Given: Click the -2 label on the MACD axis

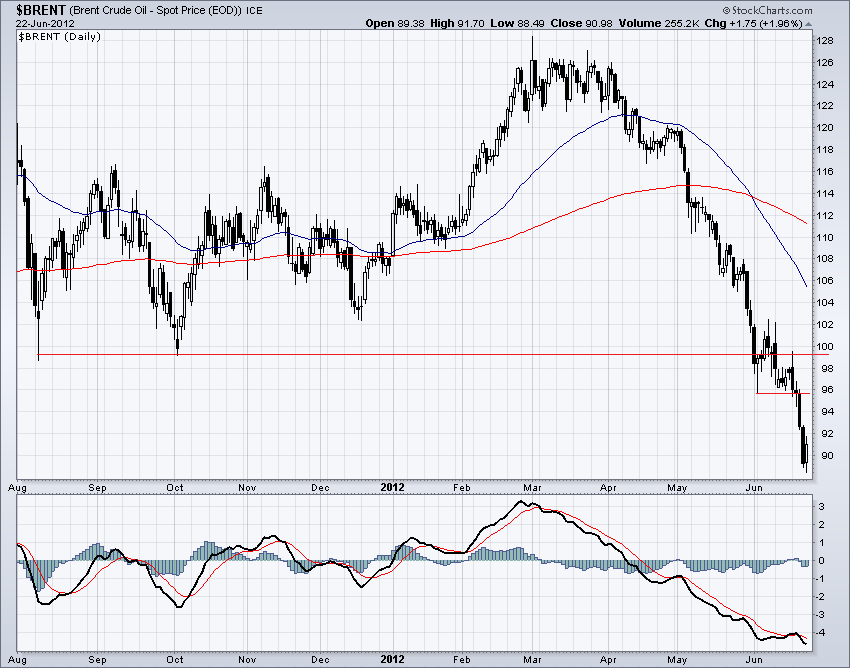Looking at the screenshot, I should 820,596.
